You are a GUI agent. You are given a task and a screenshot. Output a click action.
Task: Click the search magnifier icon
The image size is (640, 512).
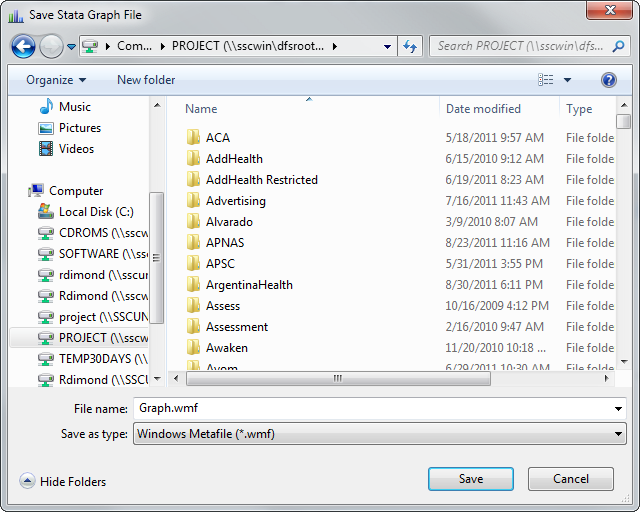click(x=618, y=46)
